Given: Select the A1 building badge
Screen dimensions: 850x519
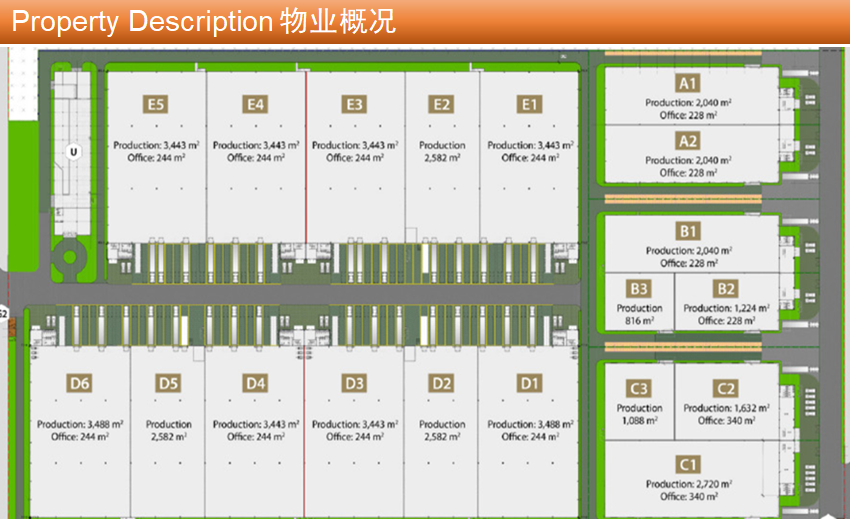Looking at the screenshot, I should 687,83.
